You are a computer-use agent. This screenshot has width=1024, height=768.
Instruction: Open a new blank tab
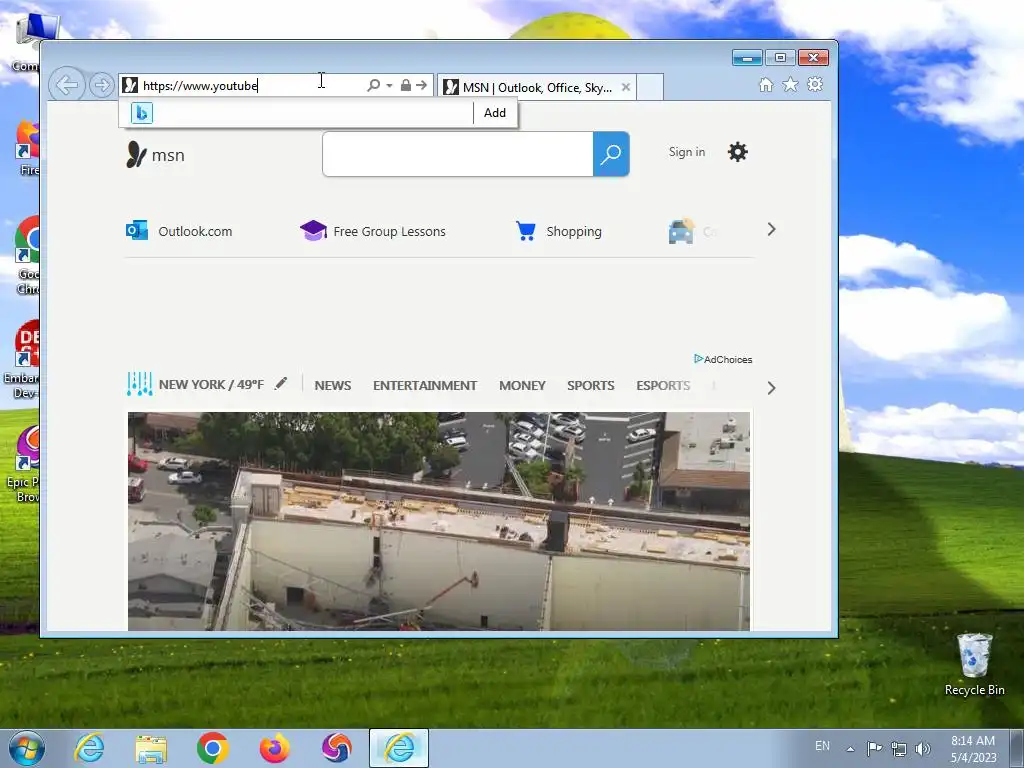pyautogui.click(x=650, y=88)
